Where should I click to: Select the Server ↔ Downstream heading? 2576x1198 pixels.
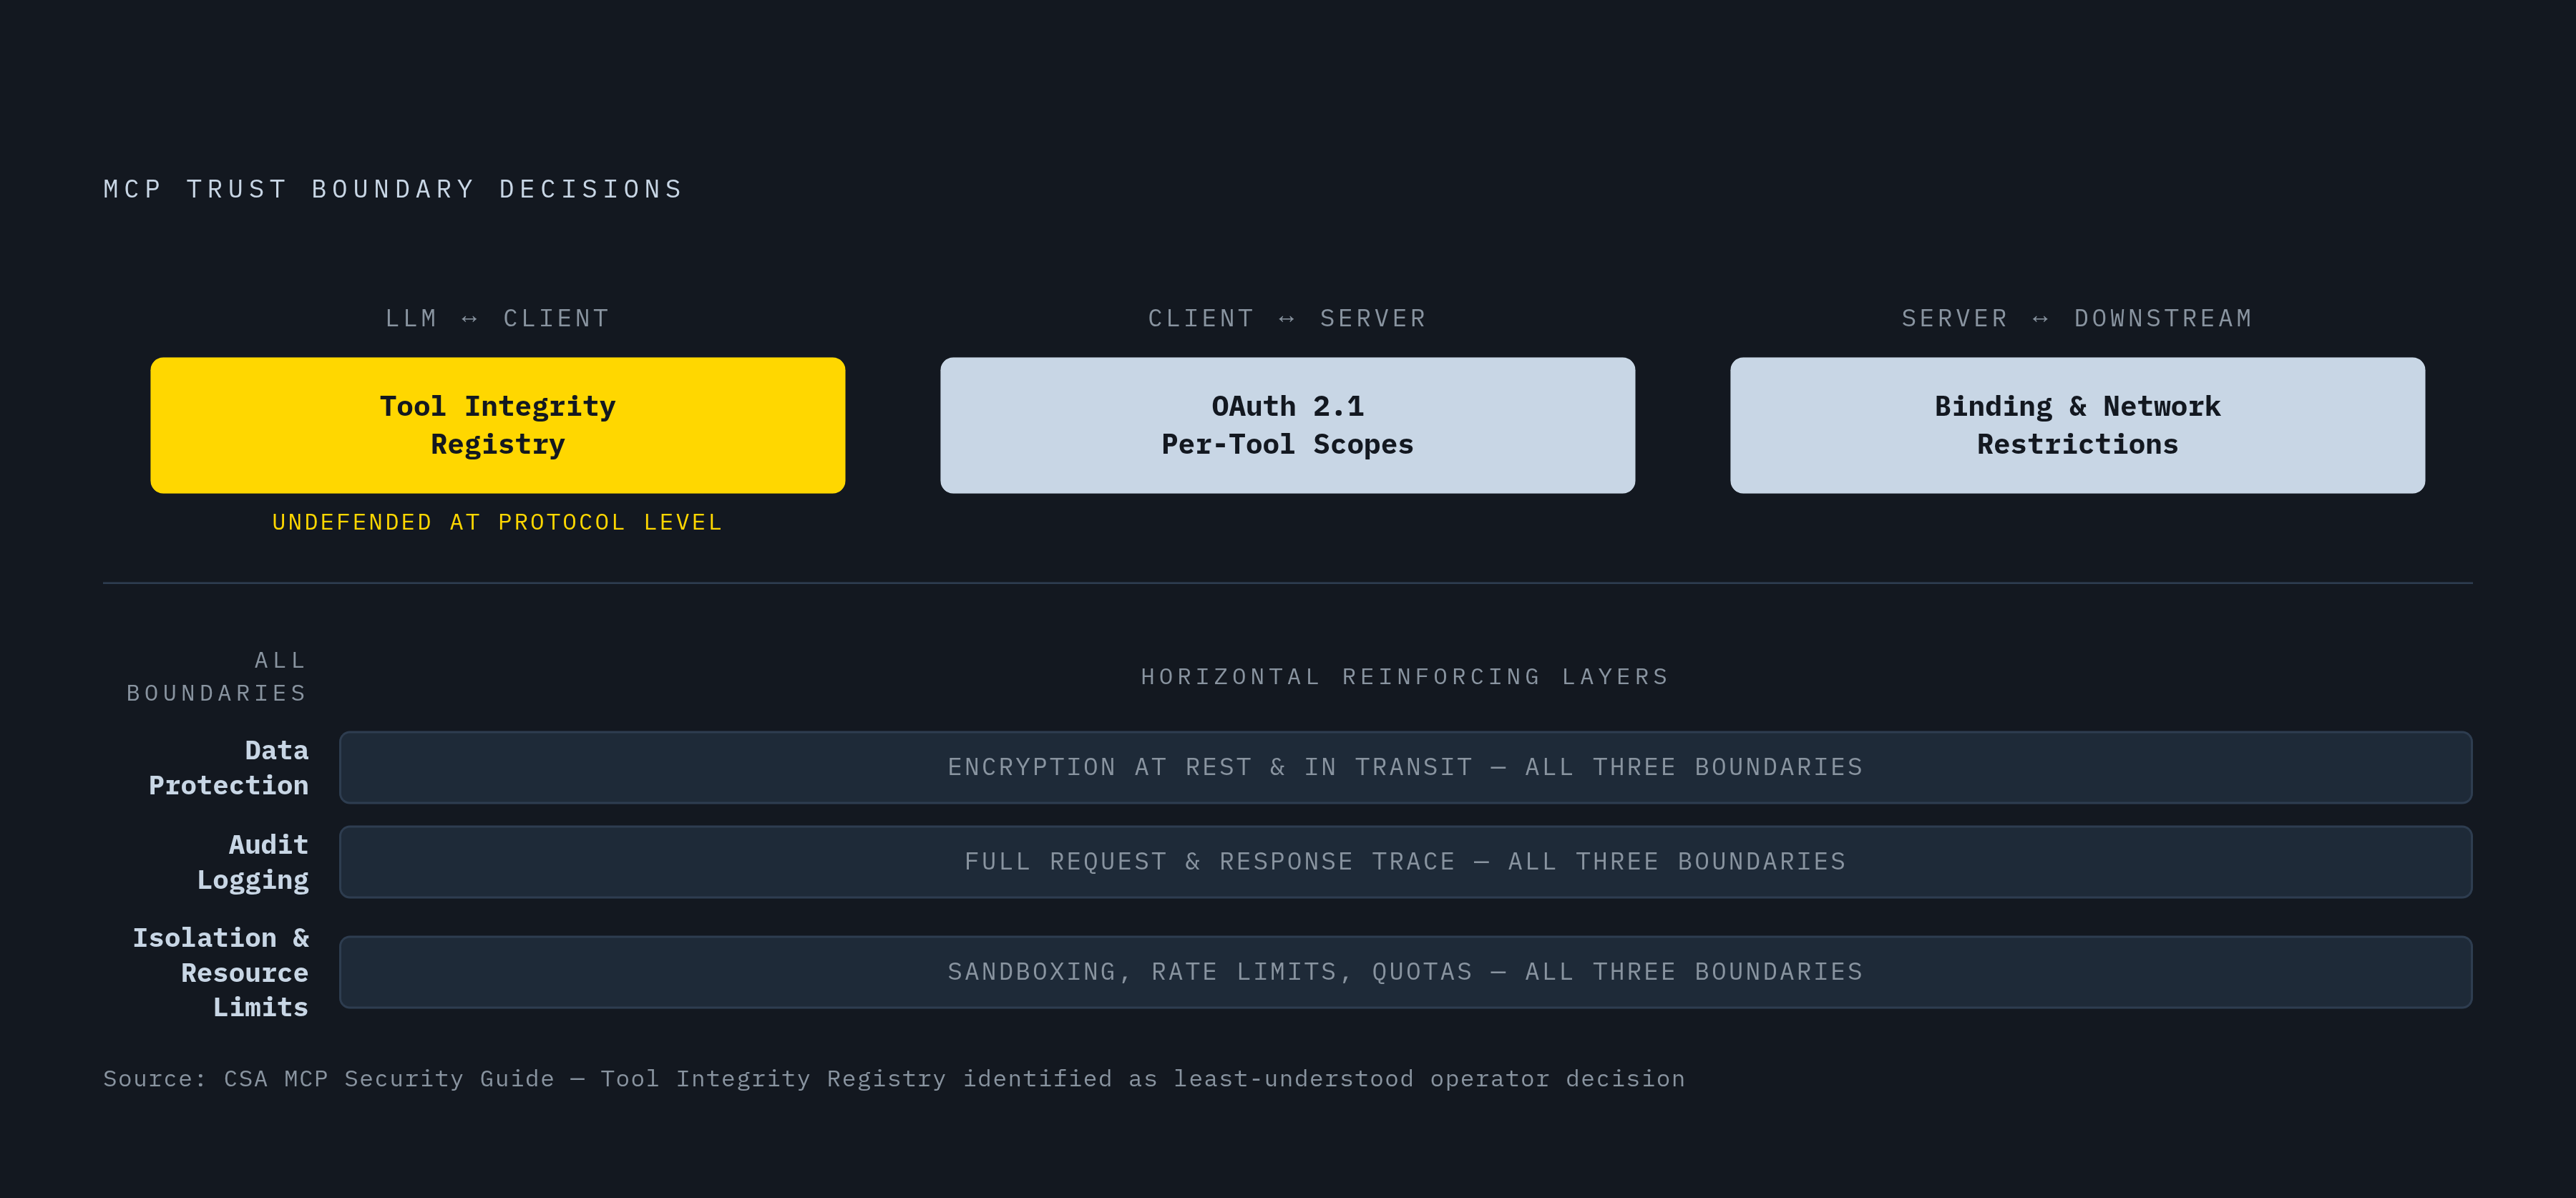click(2077, 318)
